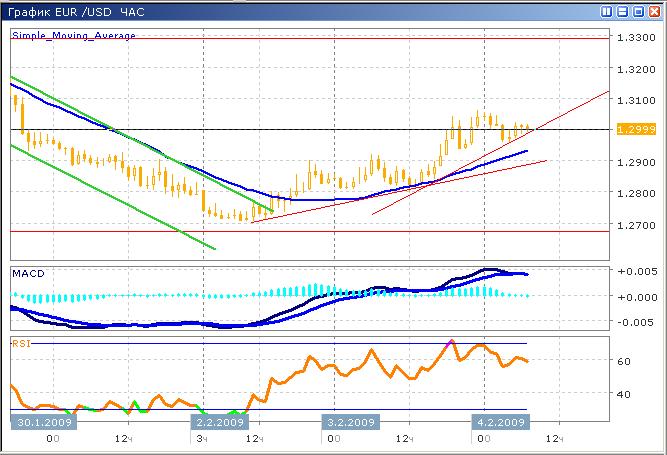Select the 30.1.2009 date marker
This screenshot has height=455, width=667.
[x=42, y=423]
